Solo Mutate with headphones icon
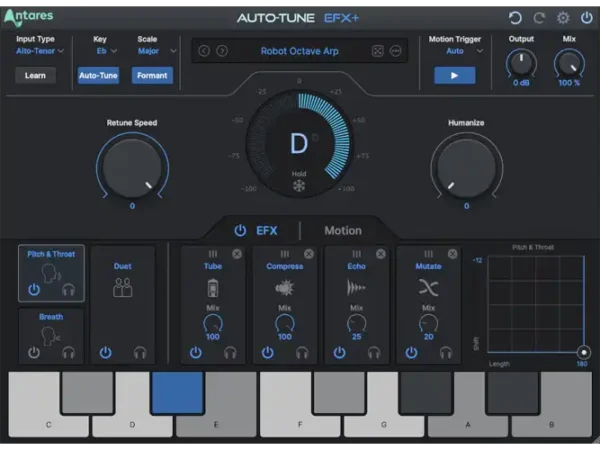 446,352
